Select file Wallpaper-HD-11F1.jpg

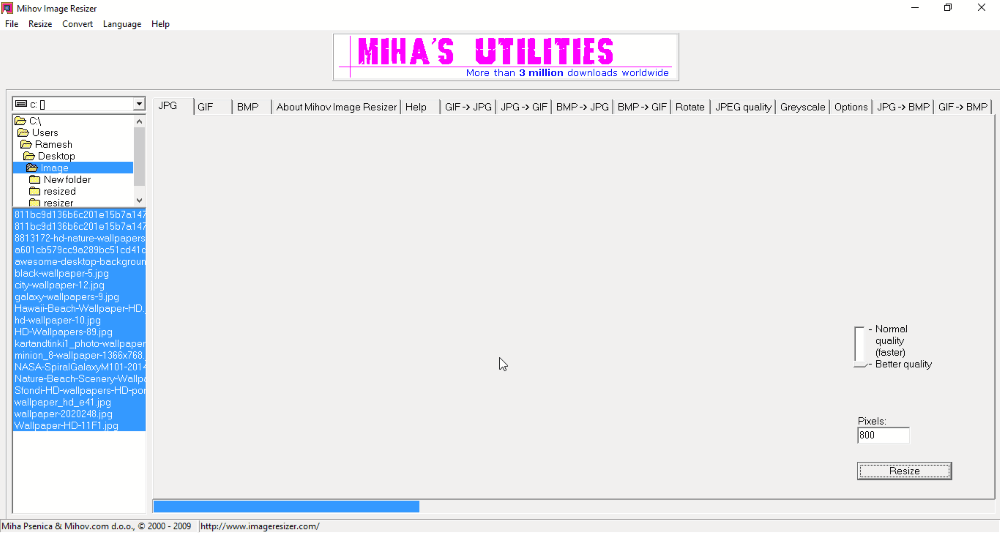tap(79, 426)
